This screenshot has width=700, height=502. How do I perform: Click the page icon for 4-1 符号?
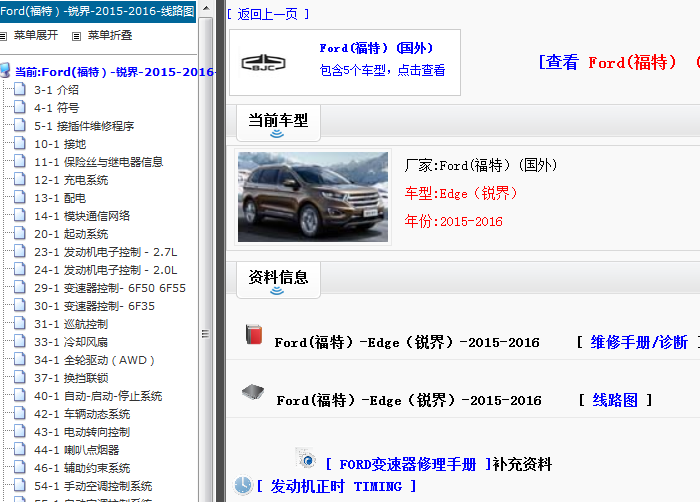pos(20,107)
